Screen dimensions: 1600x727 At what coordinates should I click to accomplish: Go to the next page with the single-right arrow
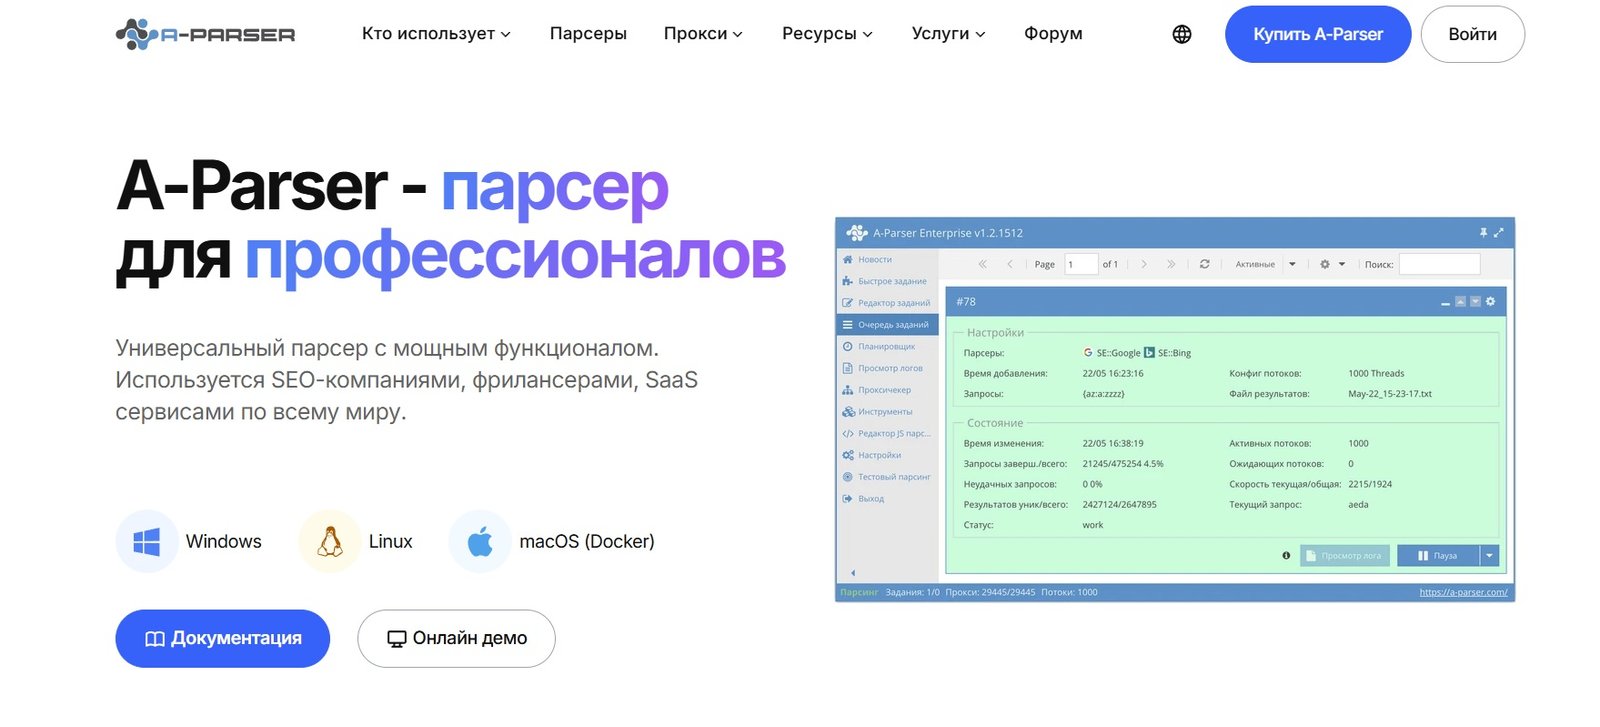(1144, 264)
